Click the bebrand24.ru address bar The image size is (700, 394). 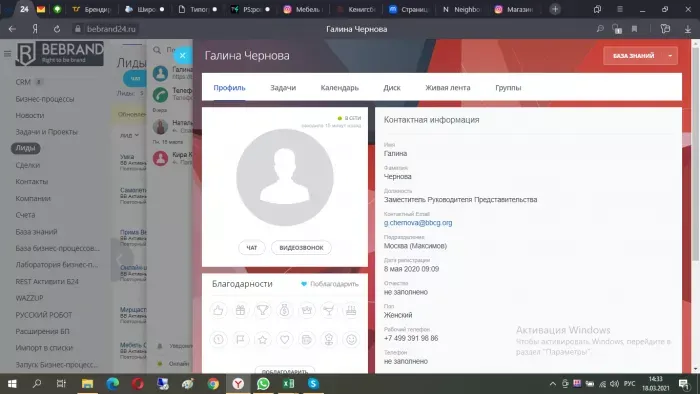[106, 29]
